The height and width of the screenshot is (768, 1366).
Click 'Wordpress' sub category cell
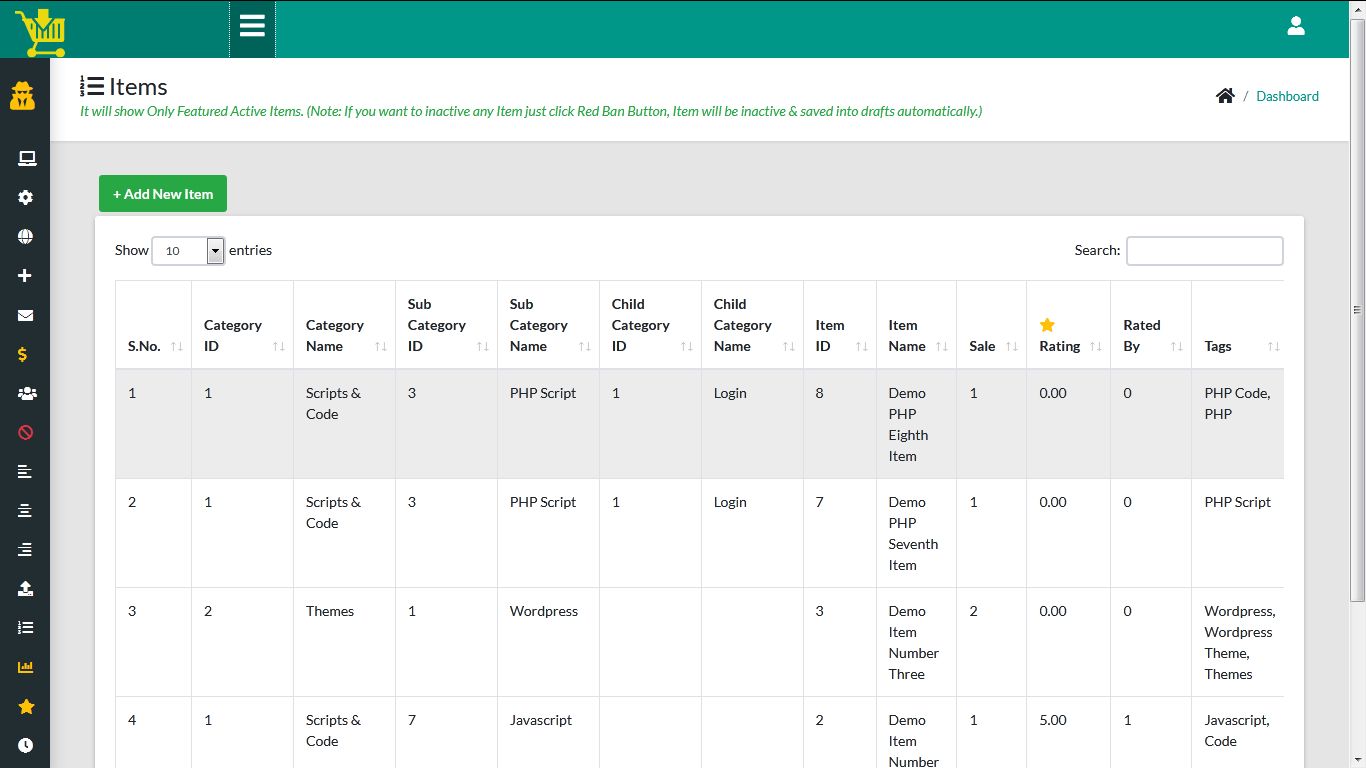tap(548, 642)
